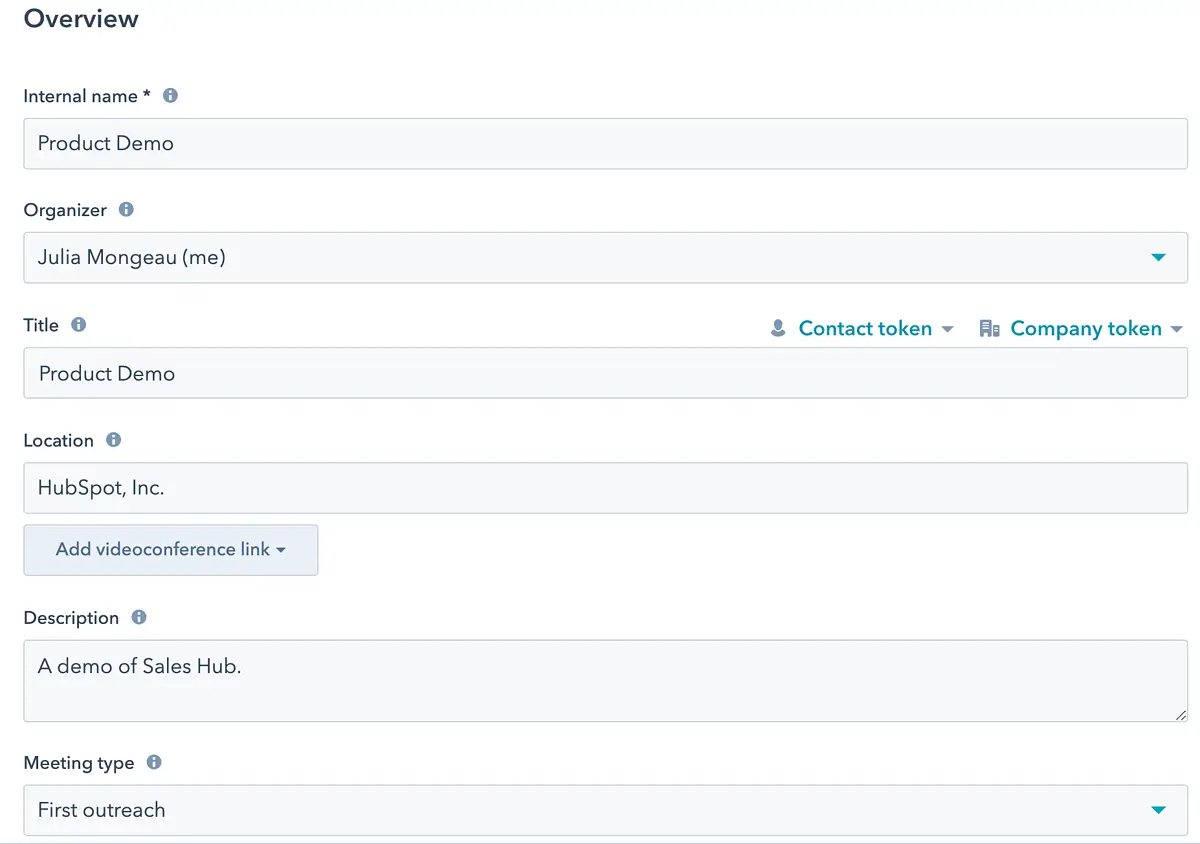Click the person icon for Contact token
This screenshot has height=844, width=1200.
(x=778, y=329)
